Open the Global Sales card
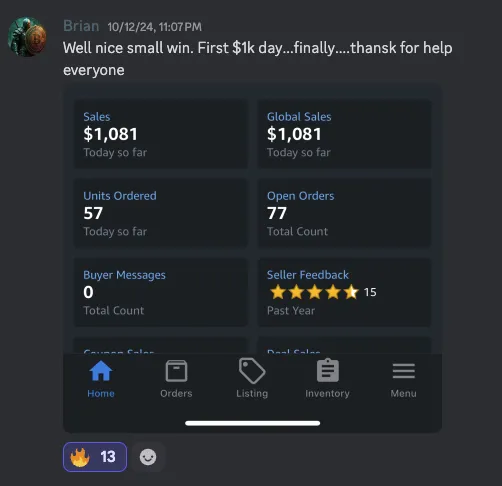 point(345,134)
